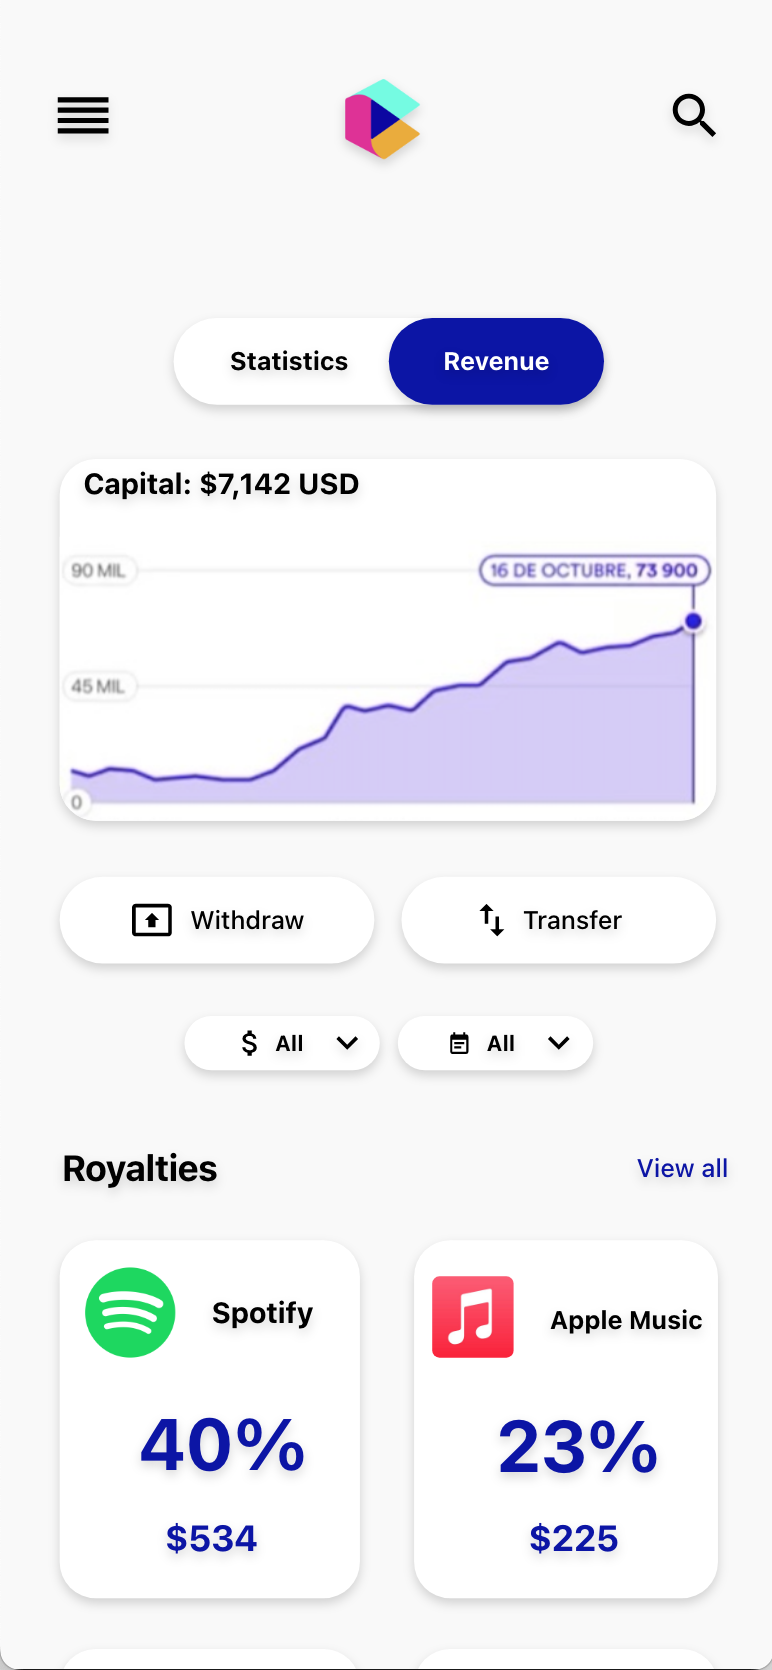Click the Apple Music logo icon
The width and height of the screenshot is (772, 1670).
pos(473,1317)
